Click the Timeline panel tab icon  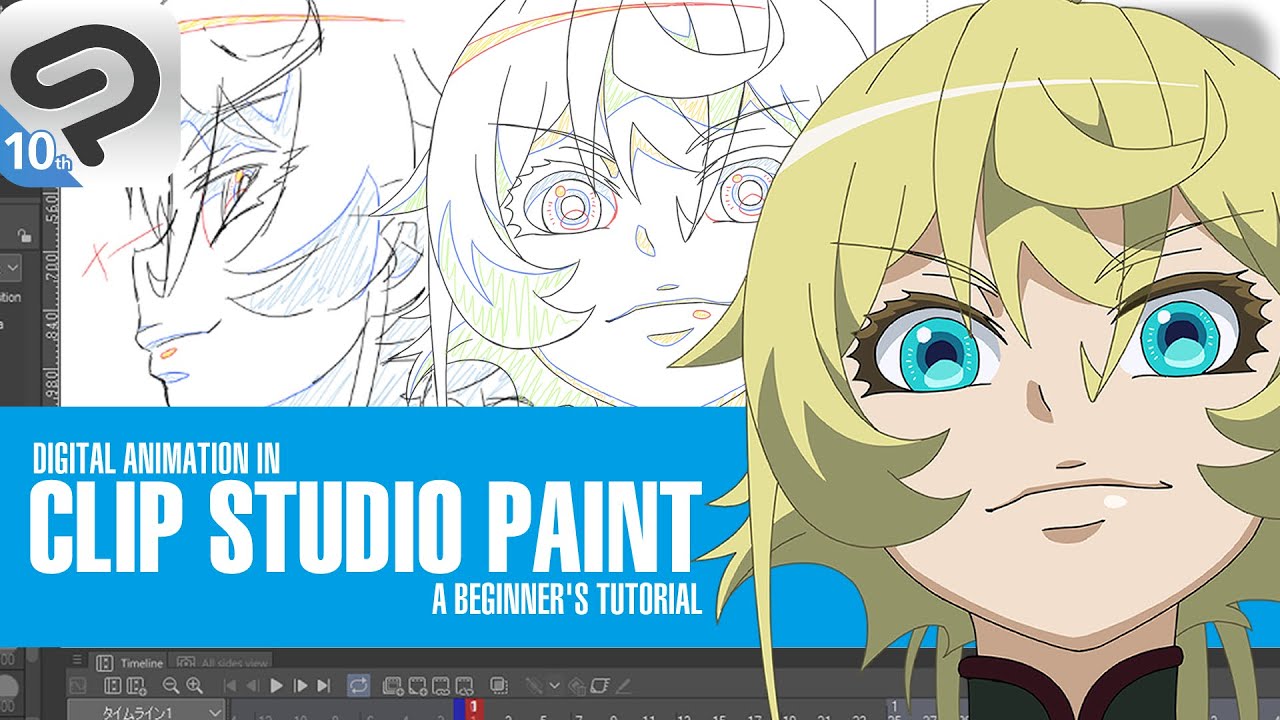pos(104,663)
